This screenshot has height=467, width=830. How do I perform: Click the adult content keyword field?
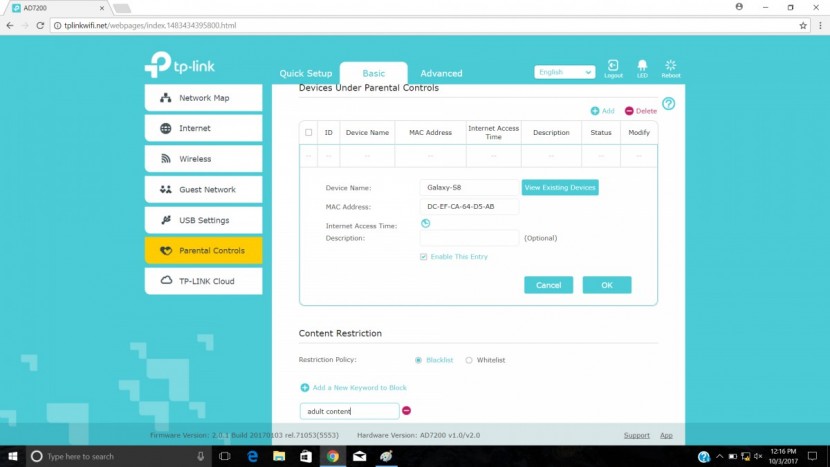[x=349, y=411]
